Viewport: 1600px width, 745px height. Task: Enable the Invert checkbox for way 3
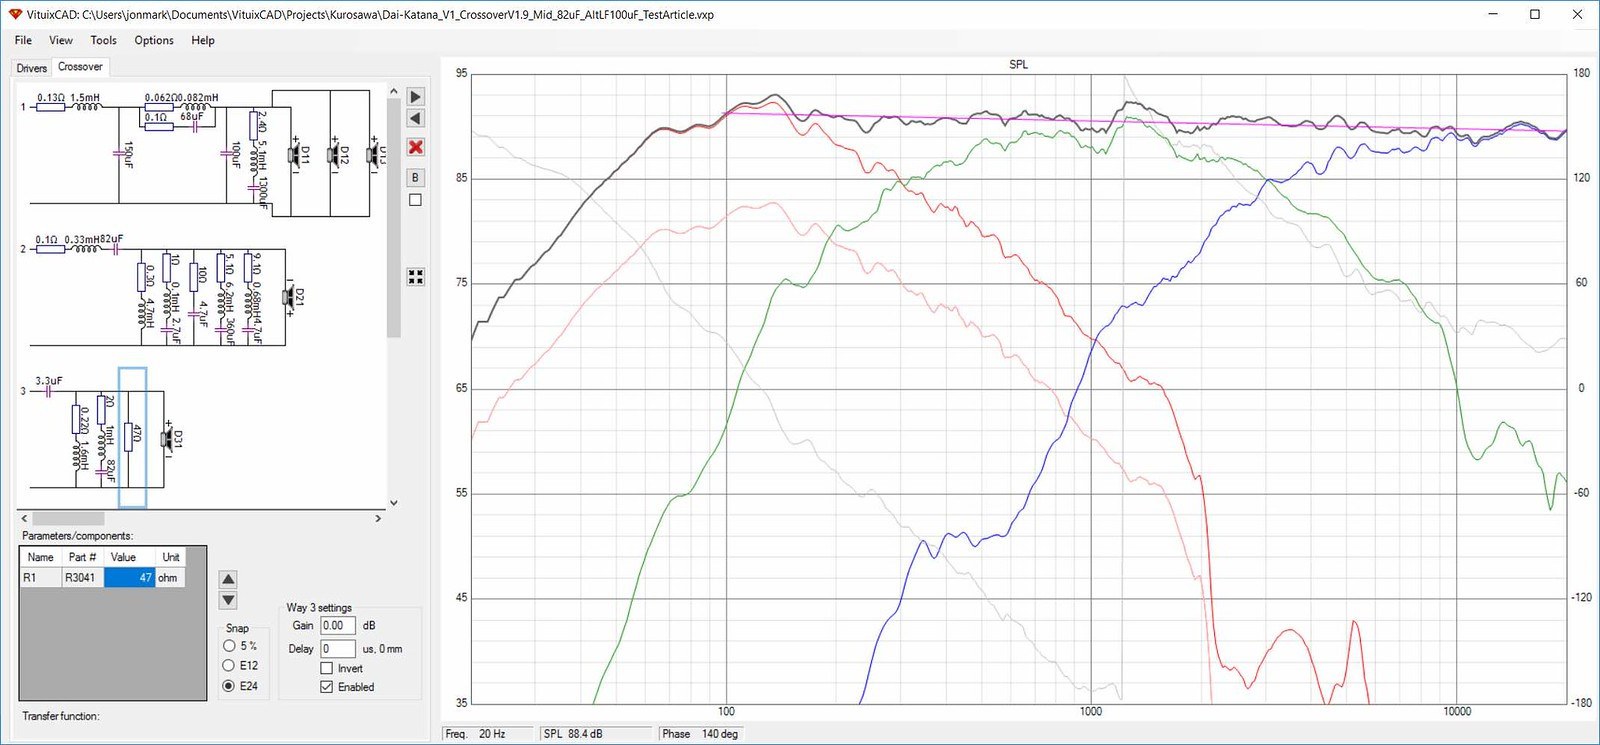[326, 668]
